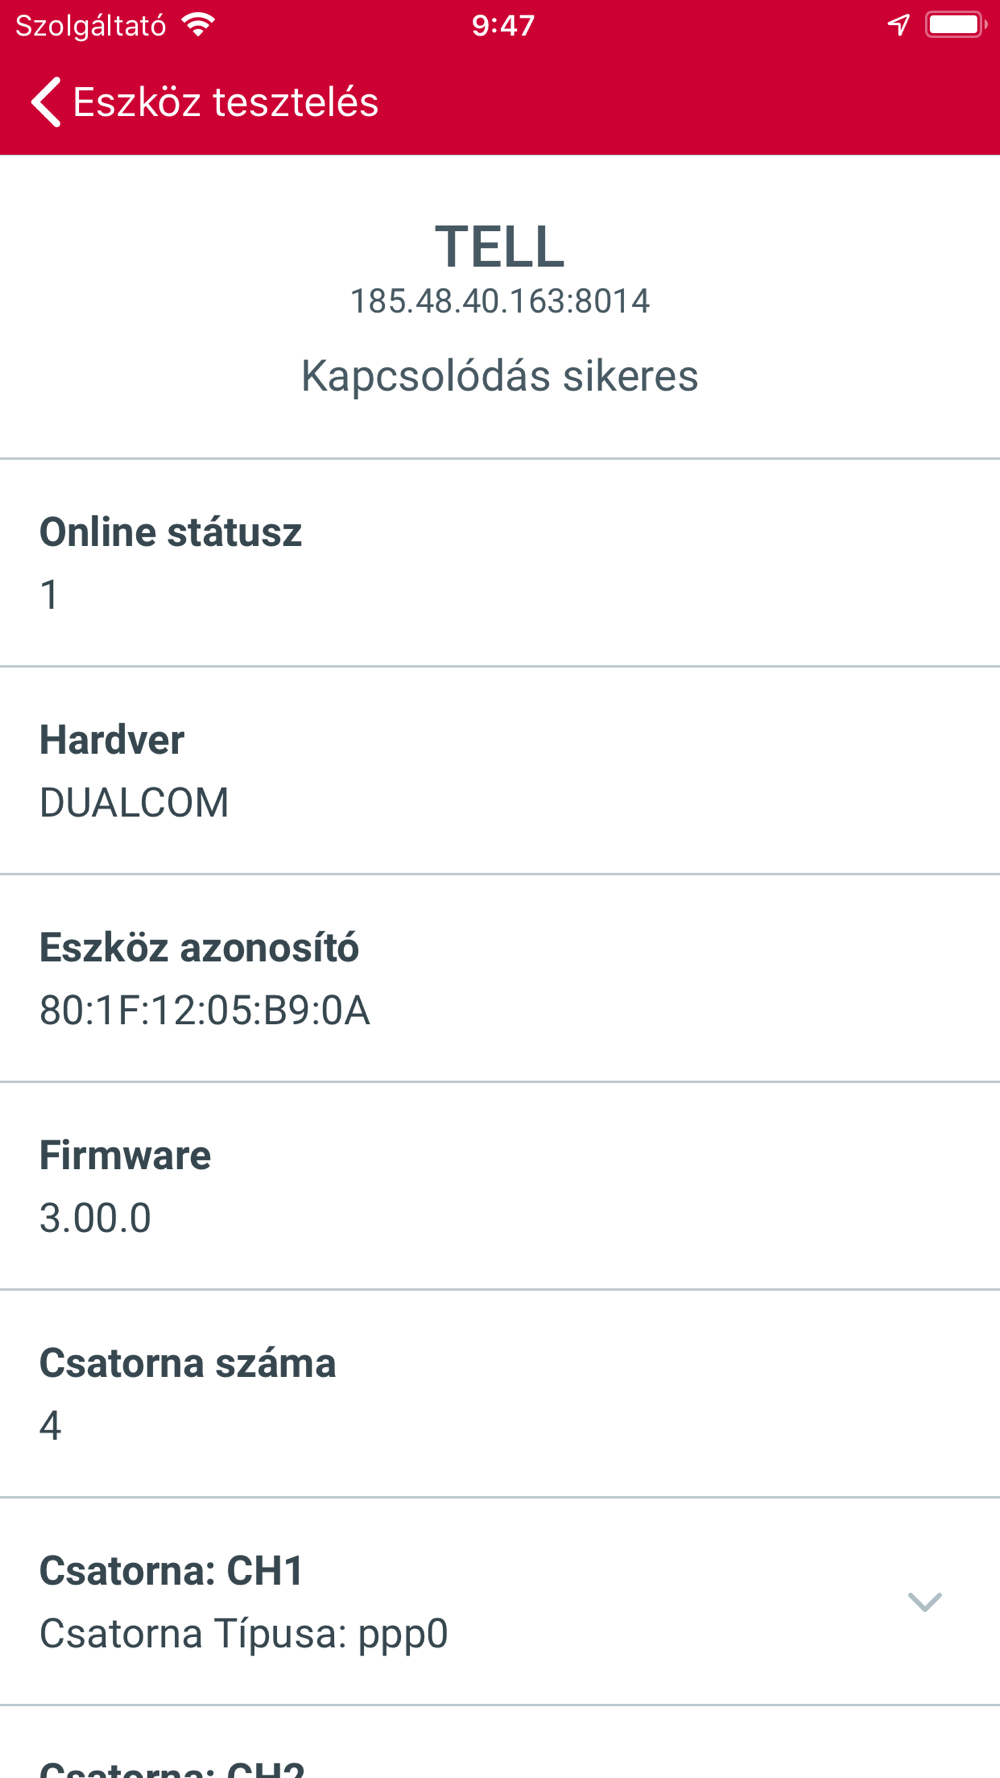The height and width of the screenshot is (1778, 1000).
Task: Select the Hardver DUALCOM row
Action: click(500, 771)
